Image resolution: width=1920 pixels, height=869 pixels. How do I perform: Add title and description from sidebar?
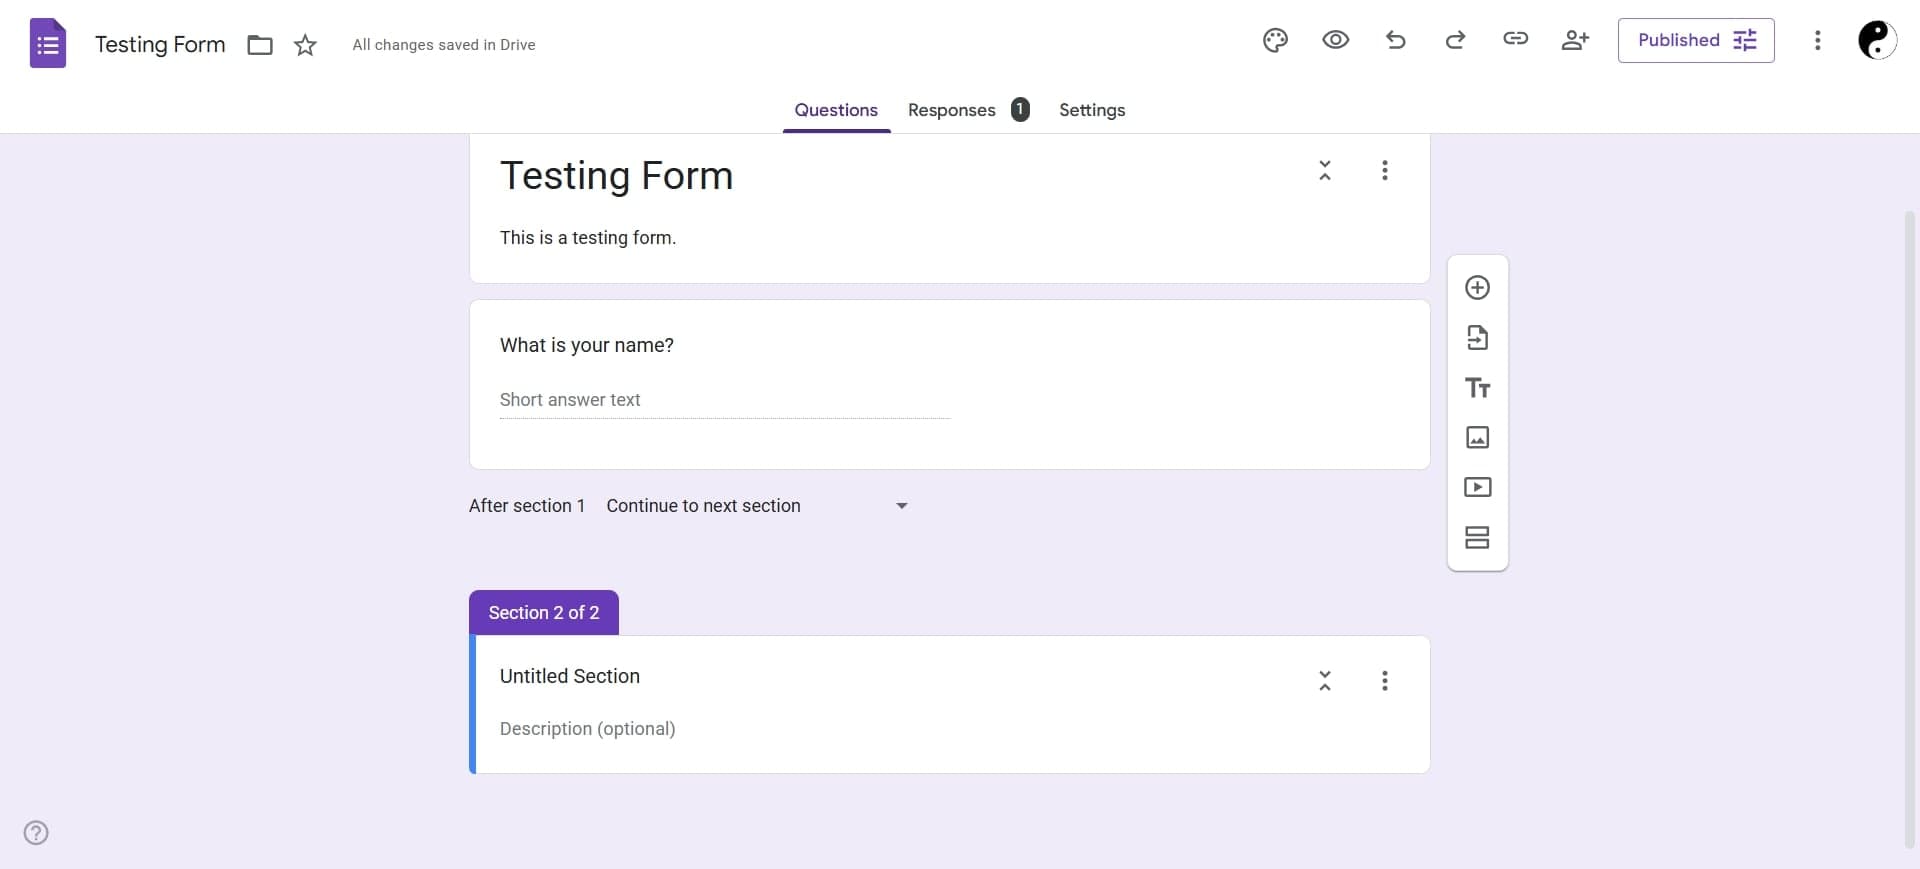click(1477, 388)
